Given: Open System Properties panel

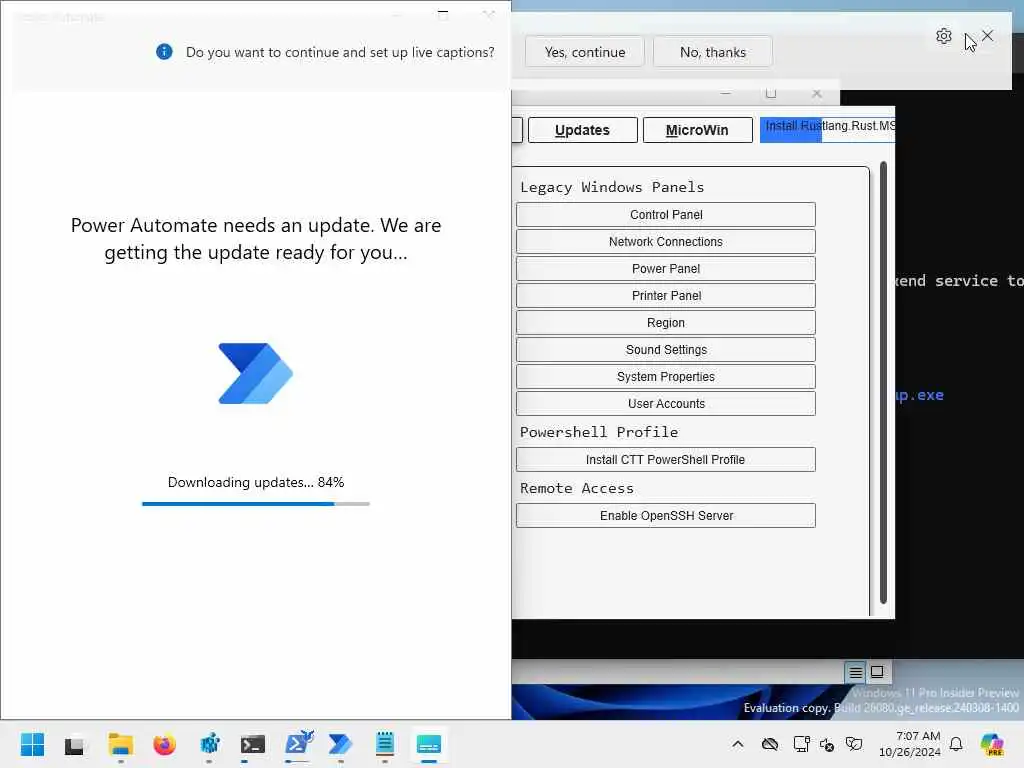Looking at the screenshot, I should [x=665, y=377].
